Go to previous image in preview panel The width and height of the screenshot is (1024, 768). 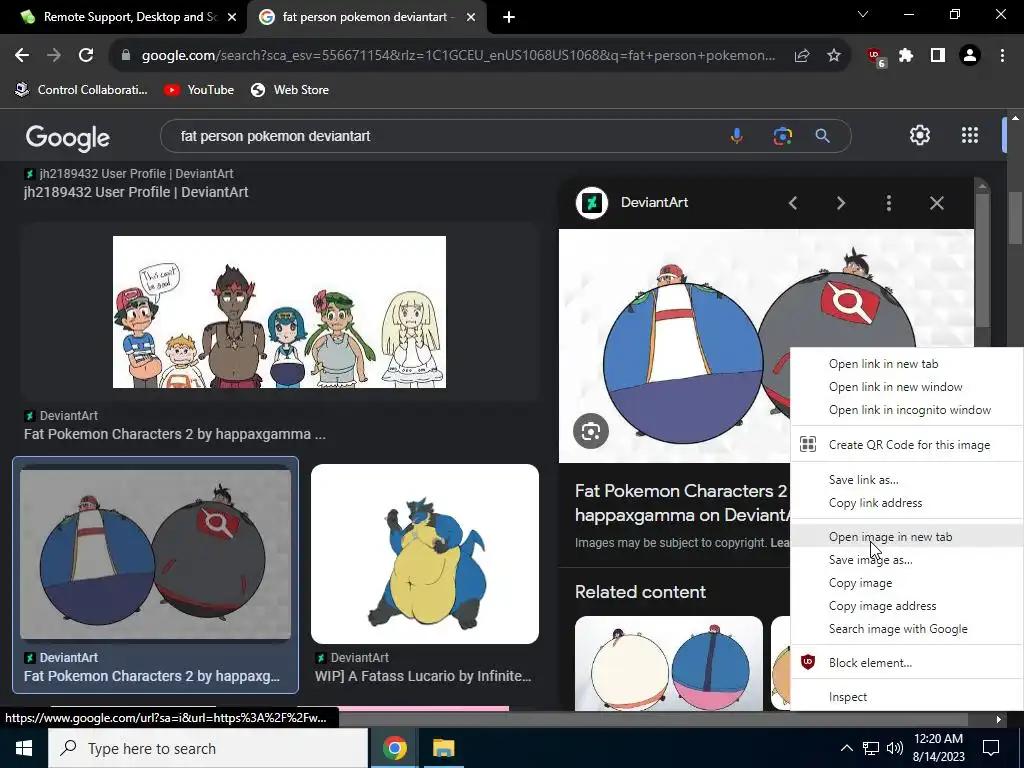(x=793, y=203)
